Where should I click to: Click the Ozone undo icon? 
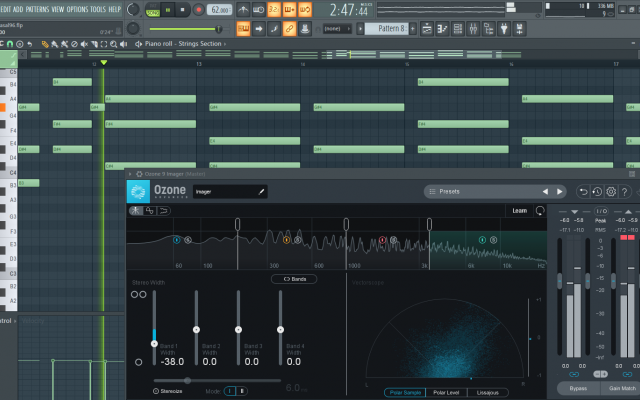(x=583, y=191)
